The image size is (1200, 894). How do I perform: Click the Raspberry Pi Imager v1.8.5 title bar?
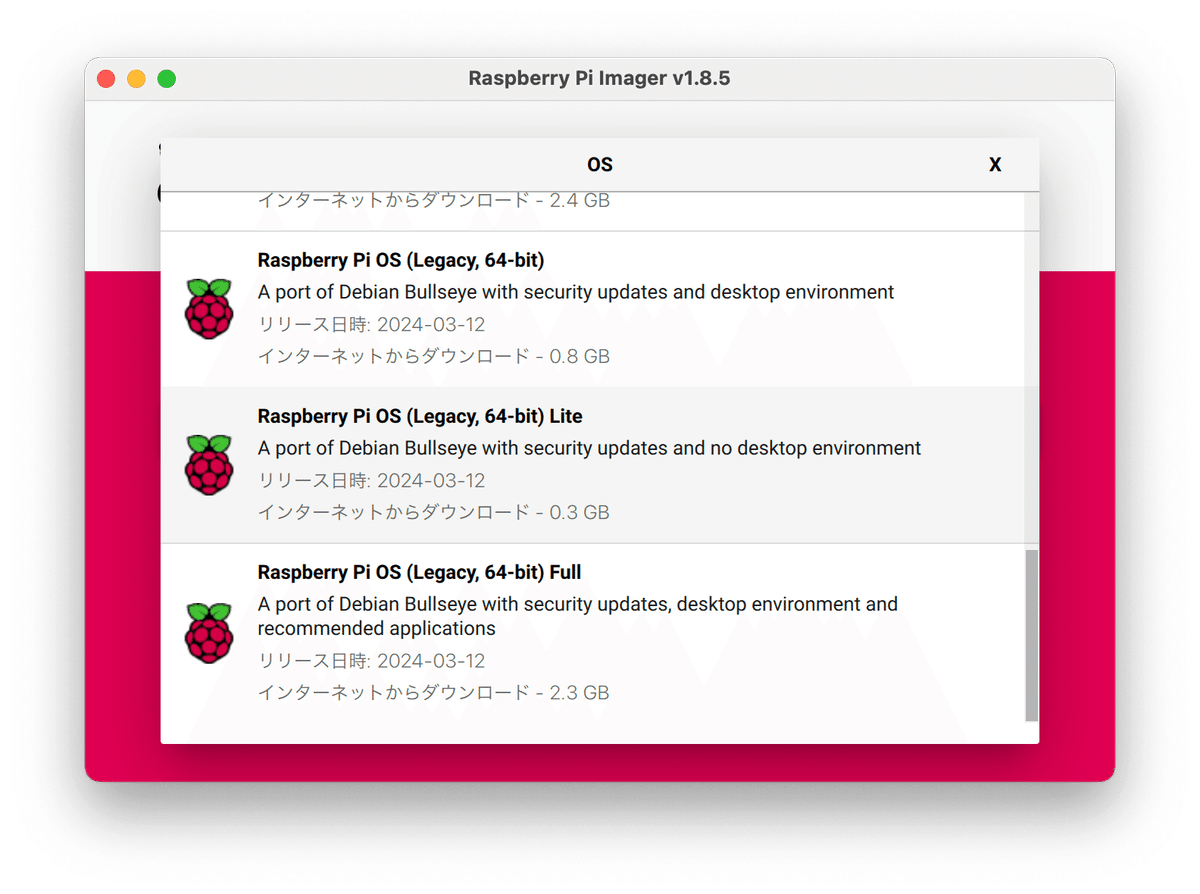pyautogui.click(x=600, y=78)
